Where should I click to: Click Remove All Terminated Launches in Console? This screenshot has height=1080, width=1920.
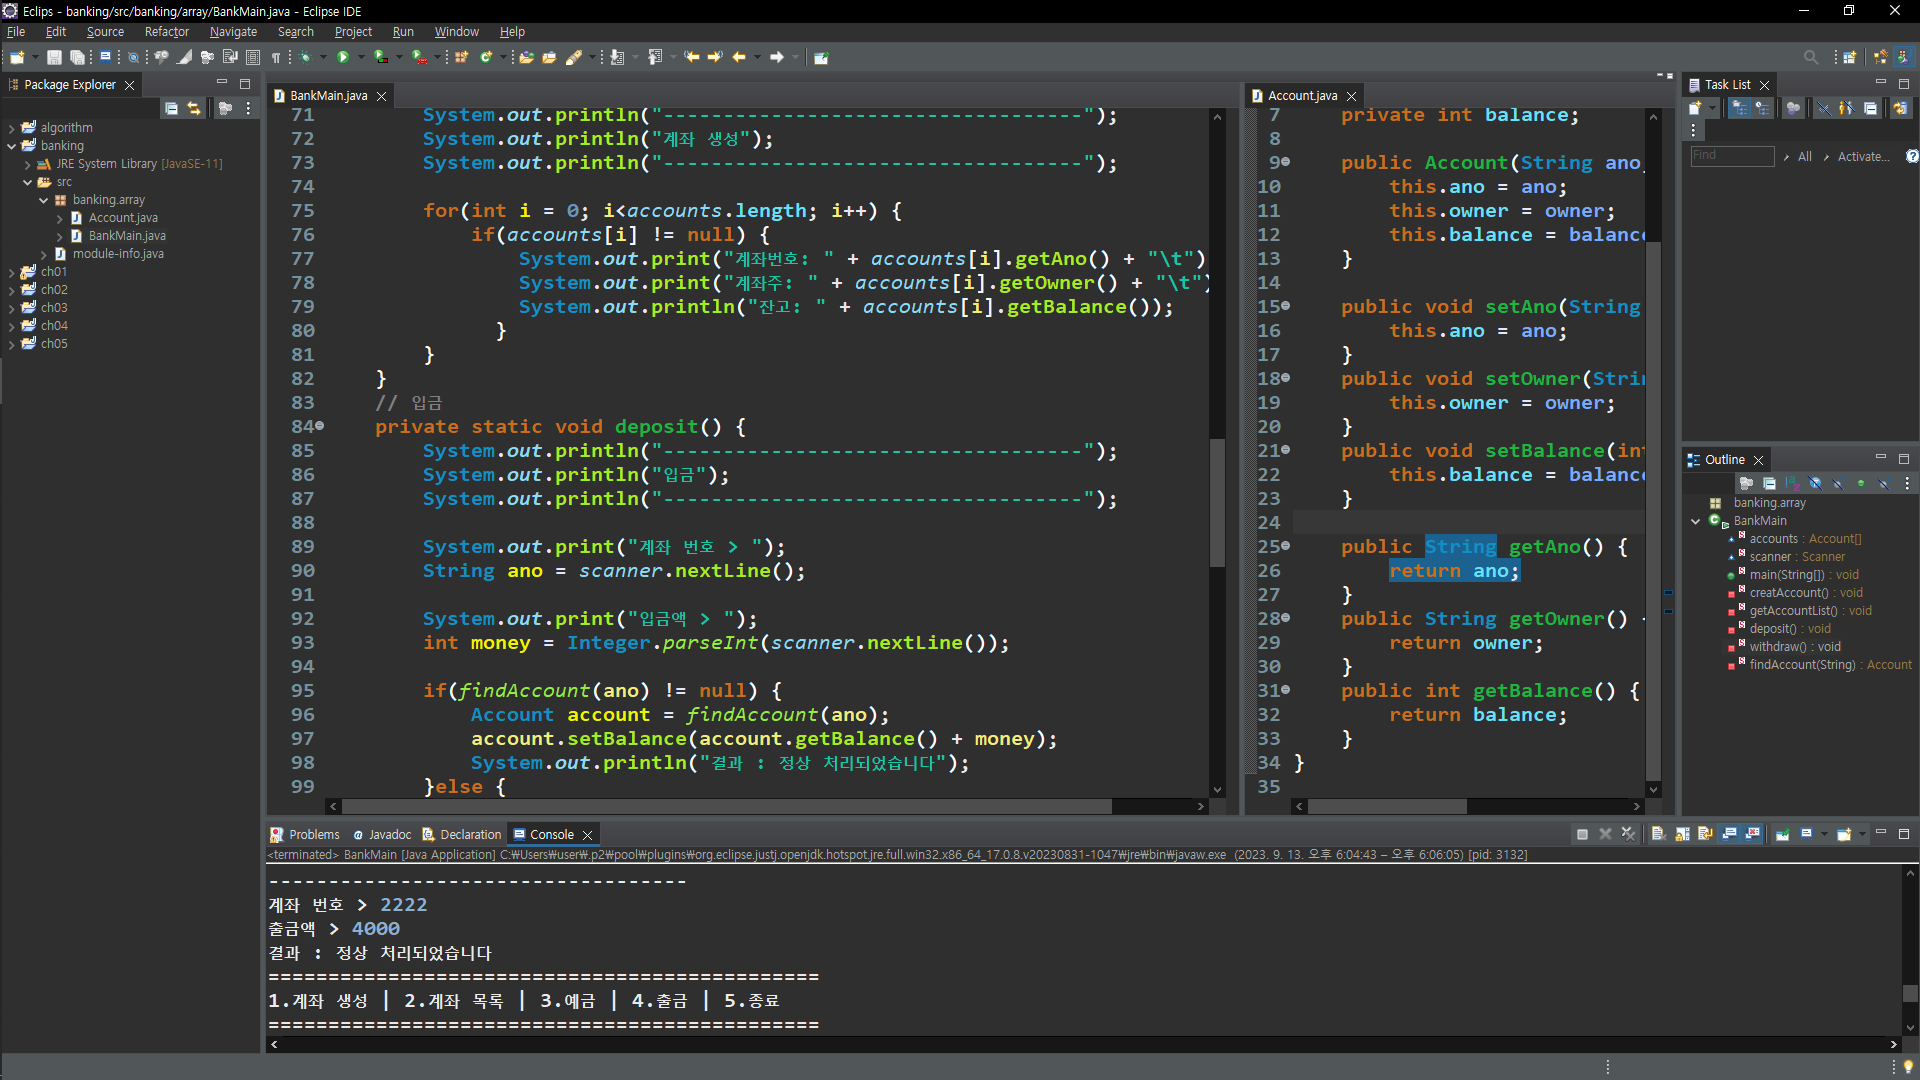click(x=1628, y=834)
